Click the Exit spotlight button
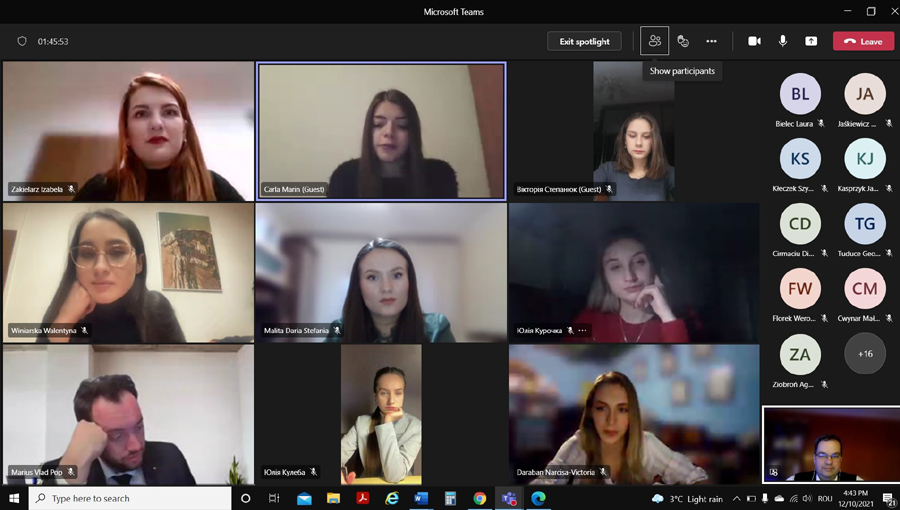The image size is (900, 510). (584, 41)
